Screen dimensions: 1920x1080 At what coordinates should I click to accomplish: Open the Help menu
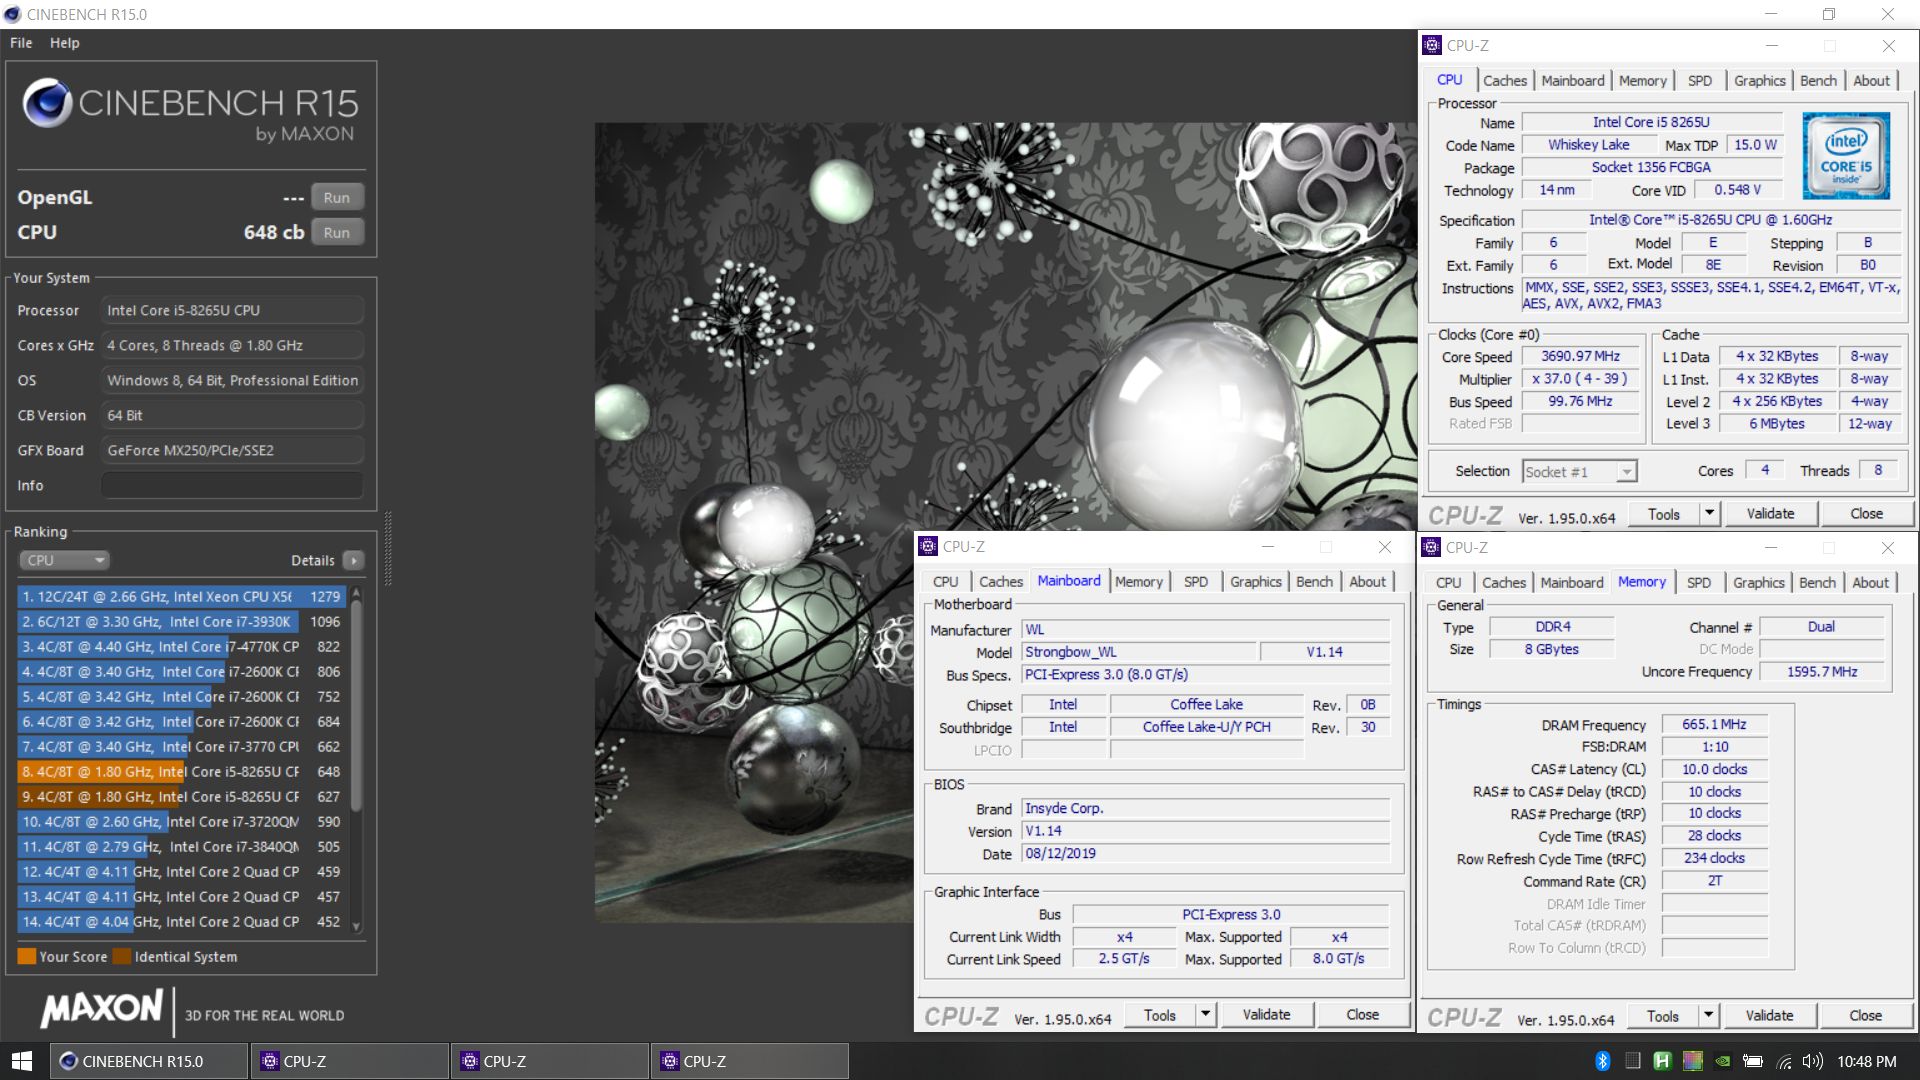[x=65, y=43]
